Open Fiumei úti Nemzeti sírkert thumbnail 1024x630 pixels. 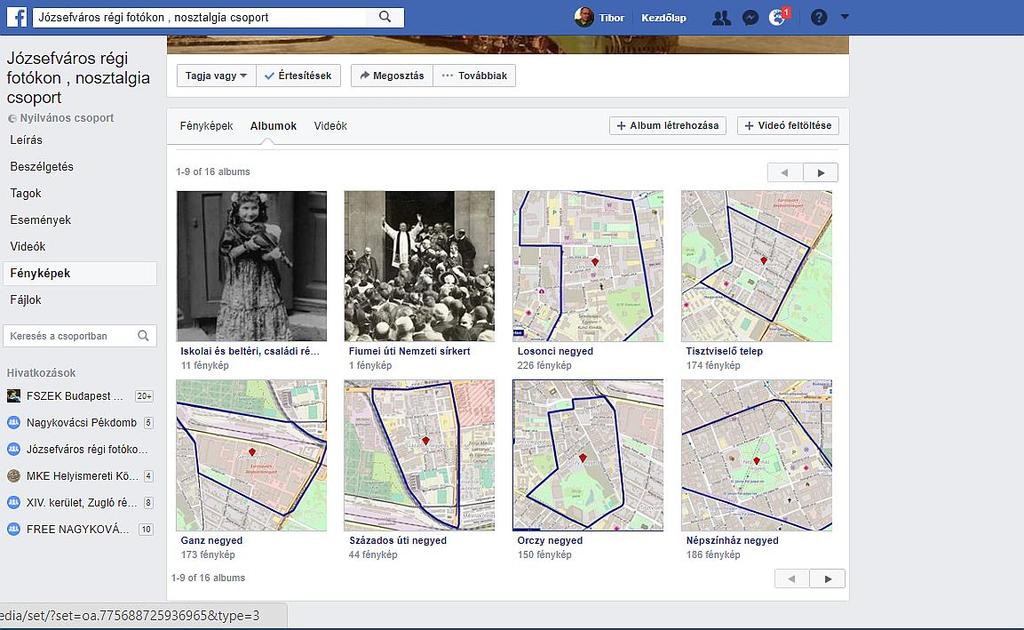419,266
